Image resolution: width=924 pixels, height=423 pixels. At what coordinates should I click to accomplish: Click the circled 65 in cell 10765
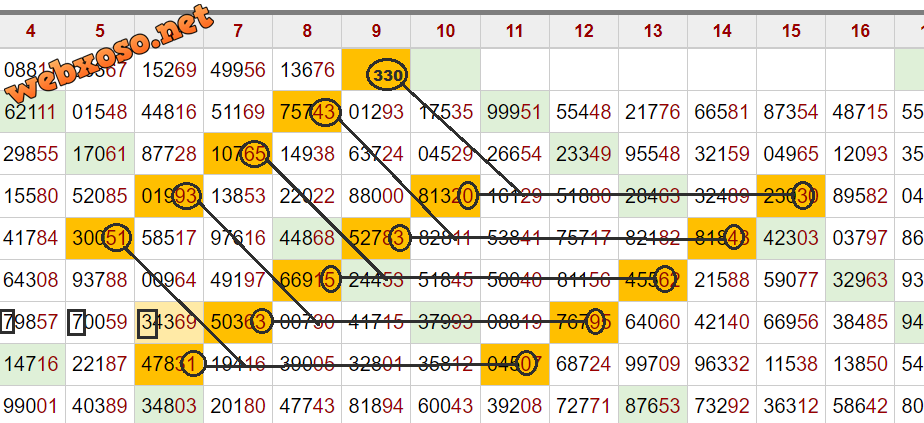(x=255, y=155)
